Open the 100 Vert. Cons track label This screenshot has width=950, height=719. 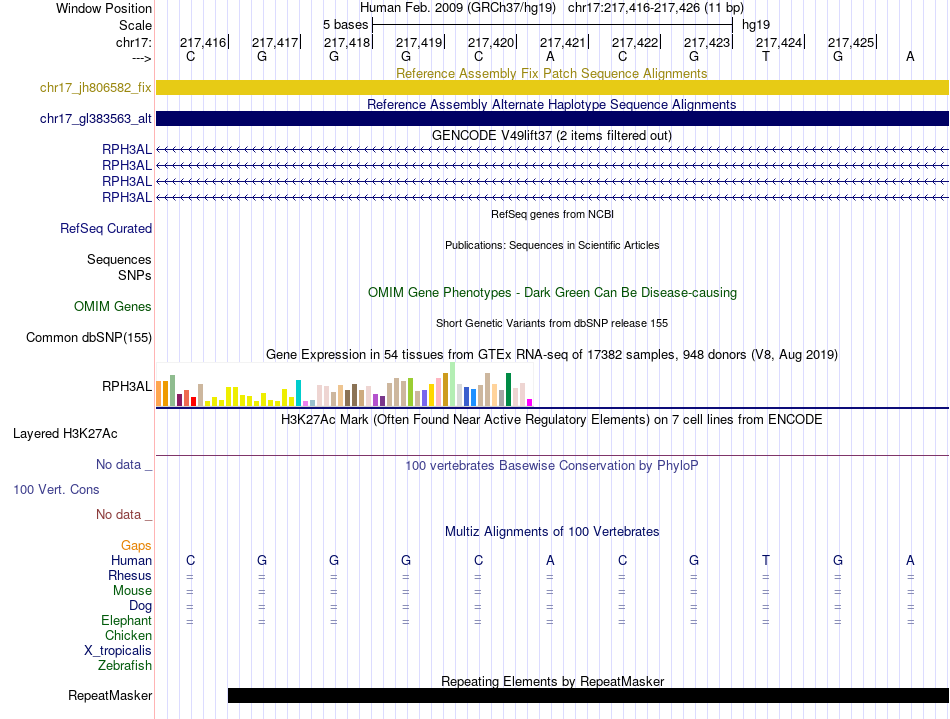[56, 489]
